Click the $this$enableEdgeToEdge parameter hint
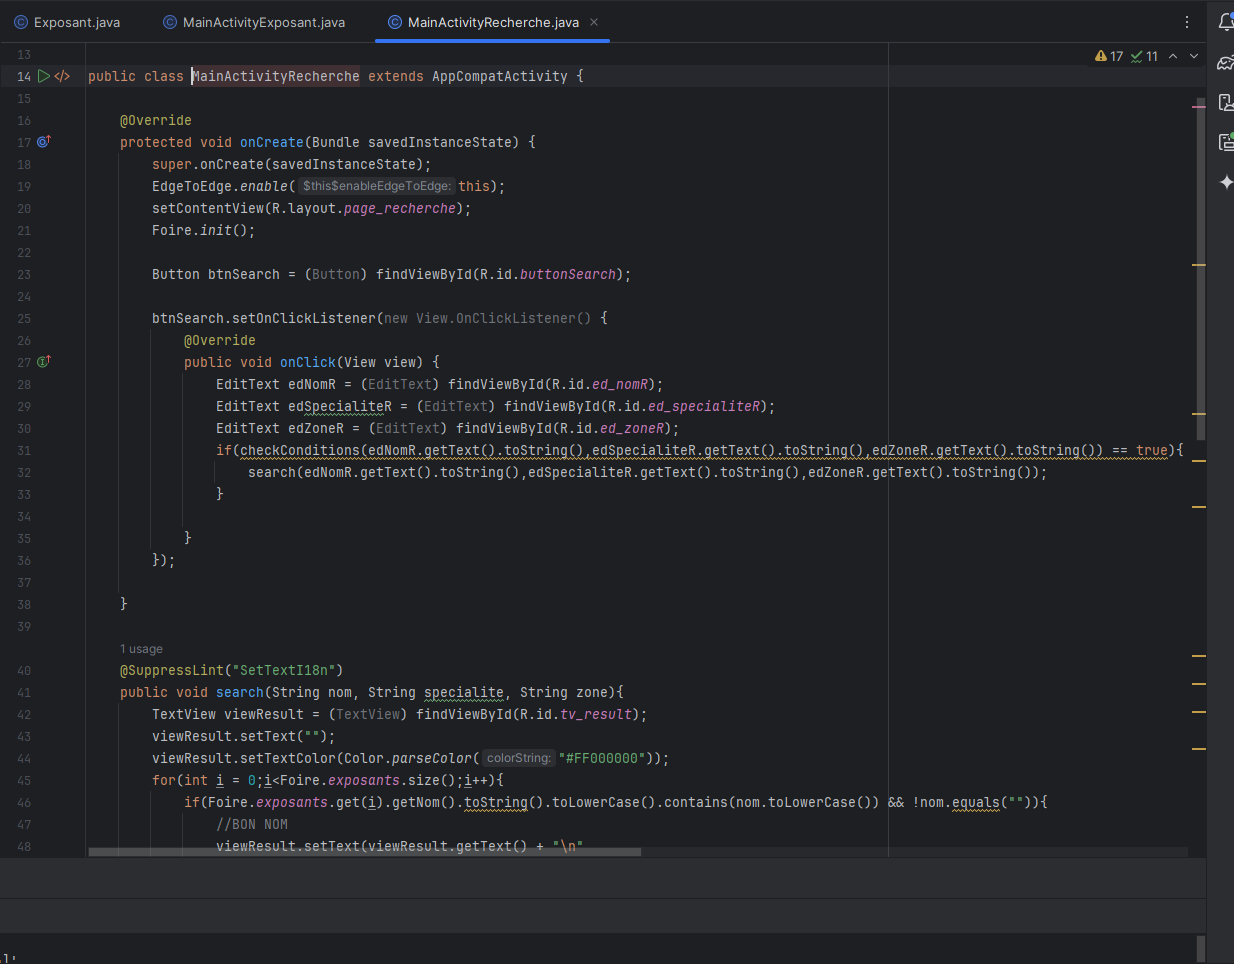The height and width of the screenshot is (964, 1234). pyautogui.click(x=377, y=186)
